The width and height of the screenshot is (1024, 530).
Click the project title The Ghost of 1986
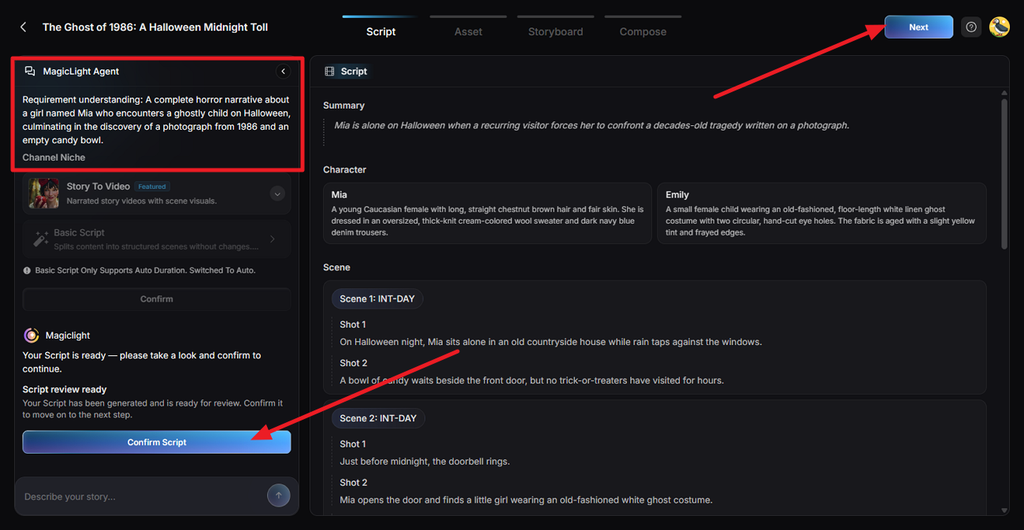[x=155, y=27]
